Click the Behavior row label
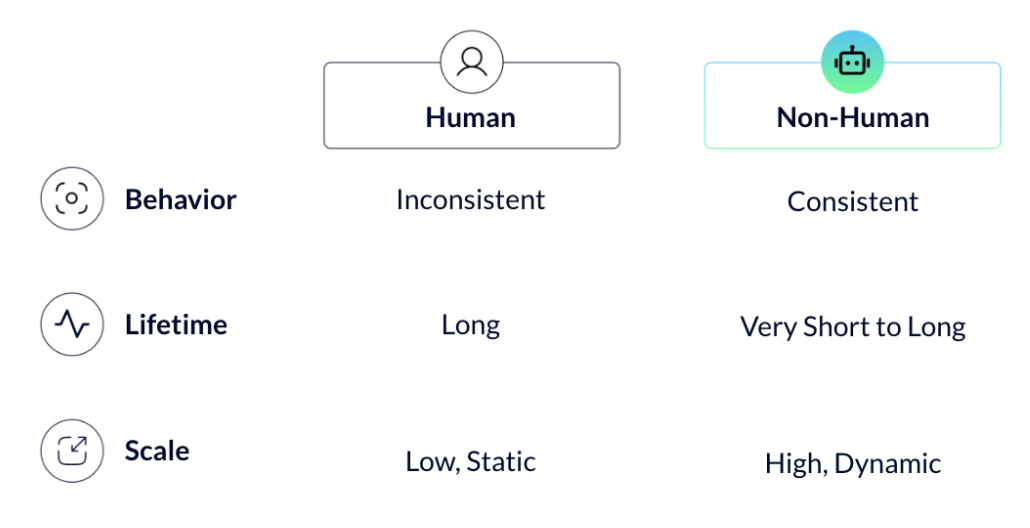Screen dimensions: 1030x528 pyautogui.click(x=181, y=200)
